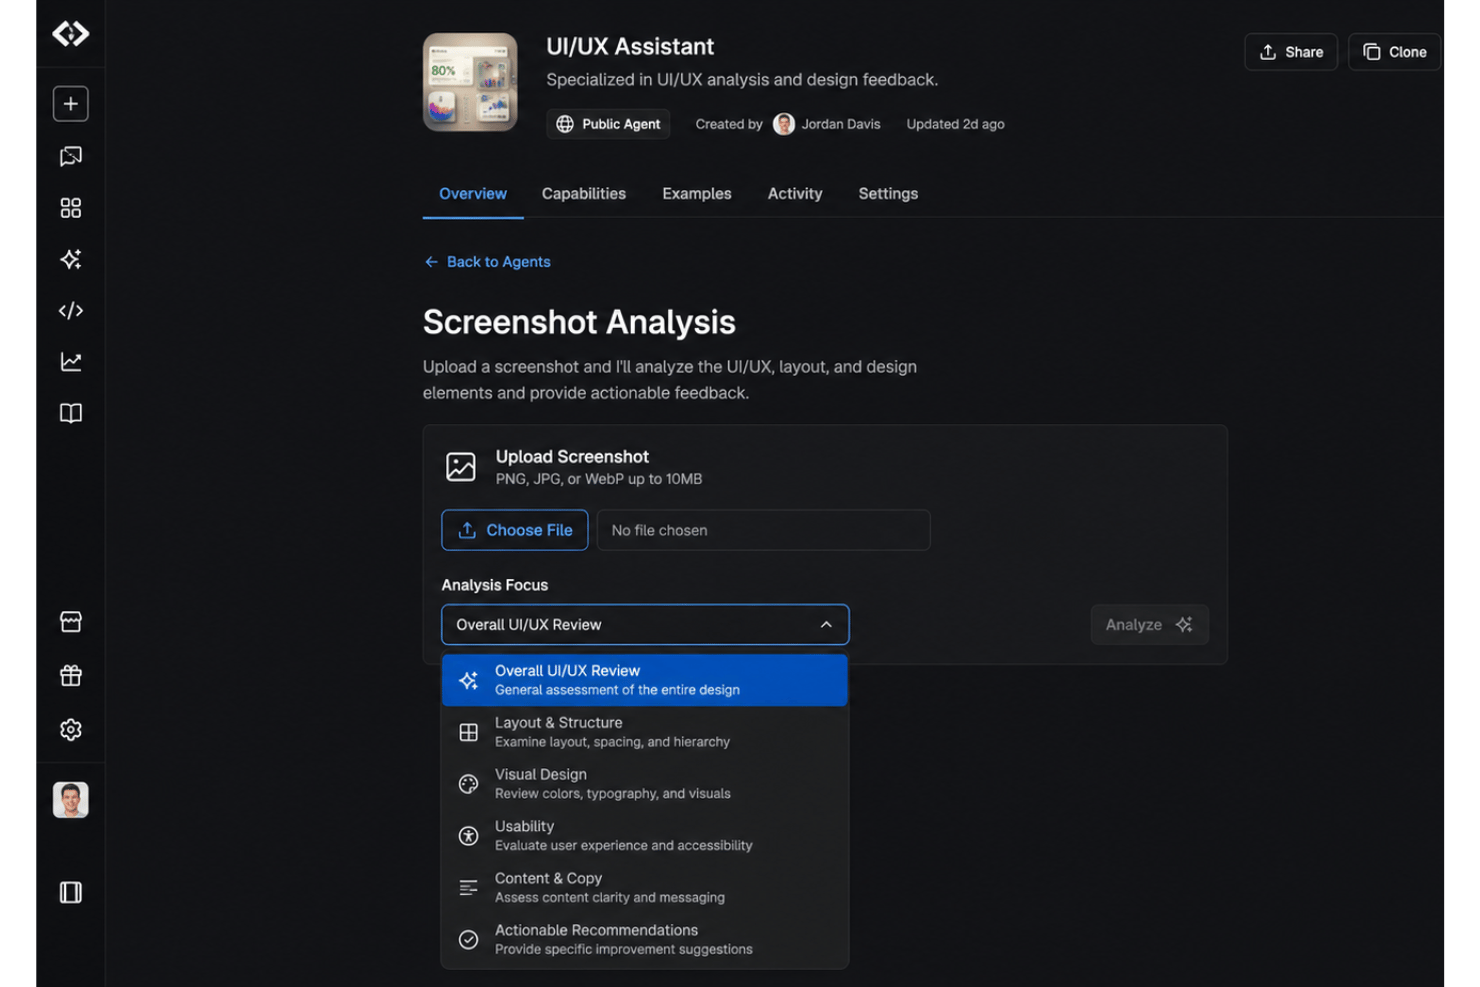Click the No file chosen field

(x=764, y=530)
